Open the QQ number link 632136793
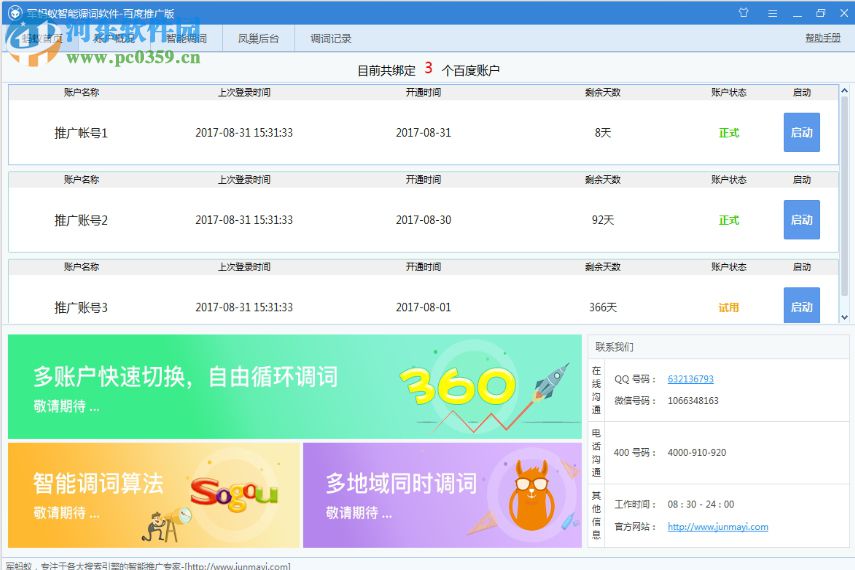 (690, 379)
